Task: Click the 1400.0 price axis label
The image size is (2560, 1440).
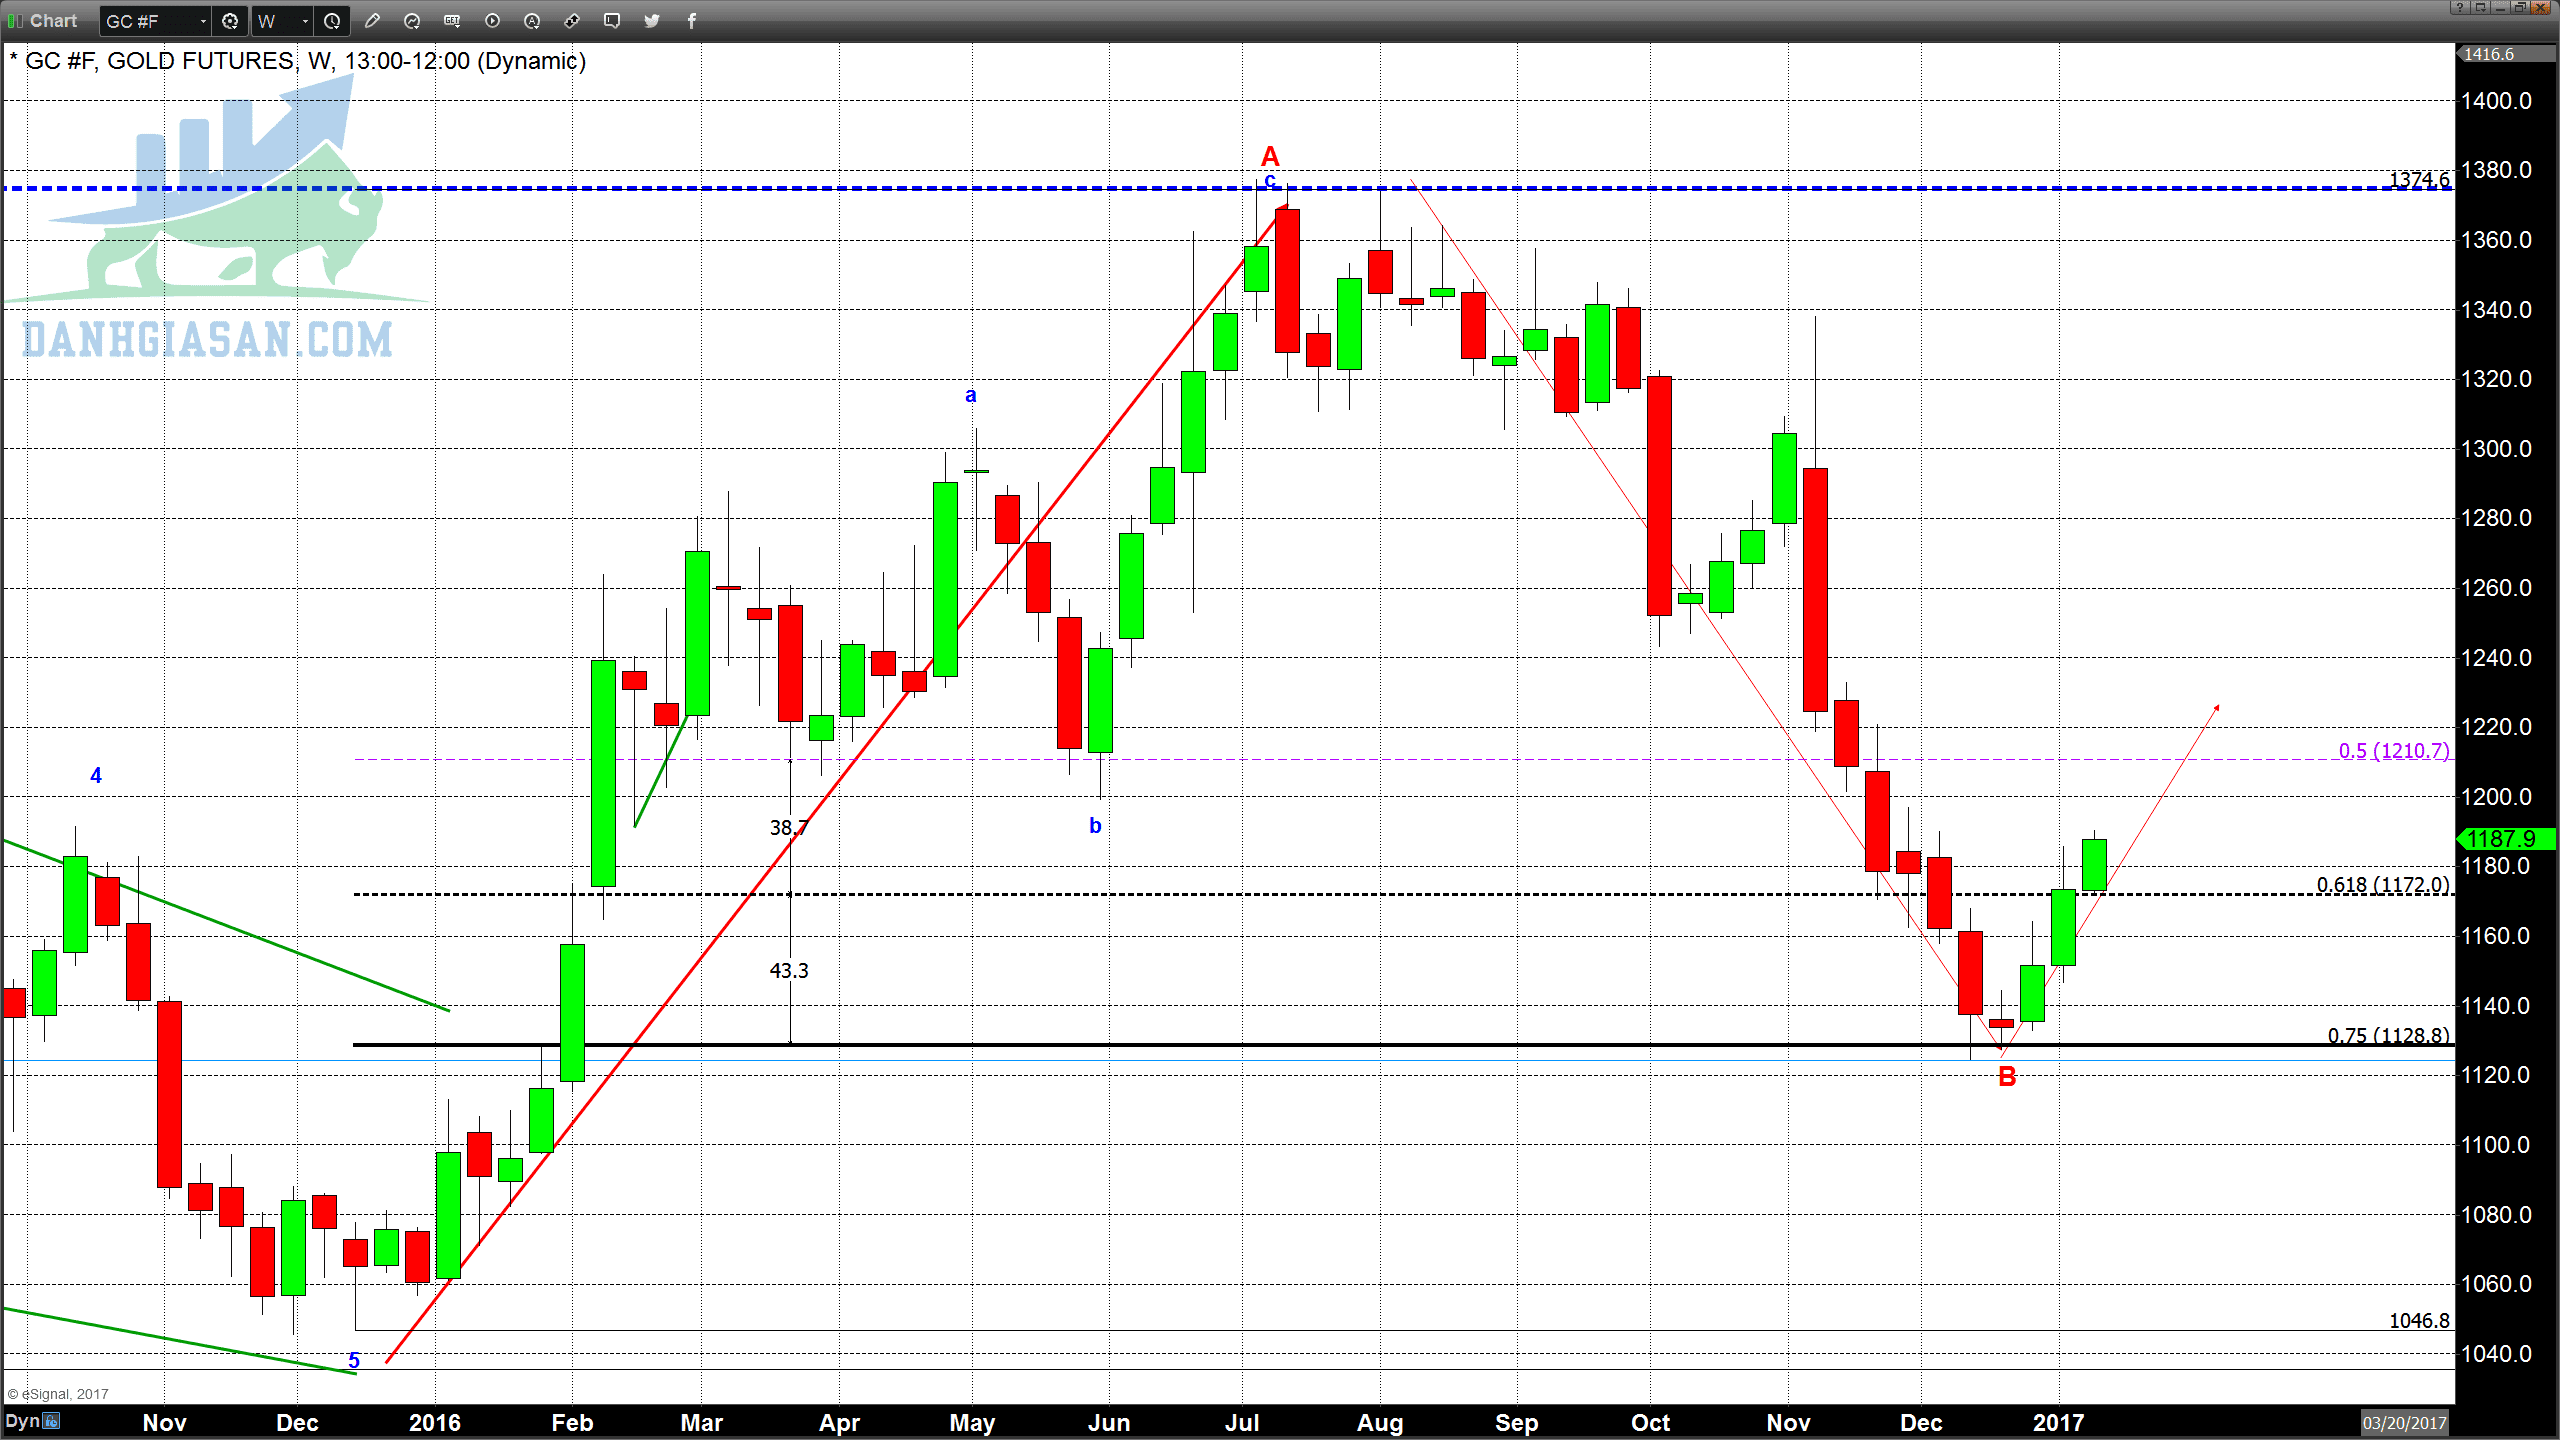Action: coord(2497,101)
